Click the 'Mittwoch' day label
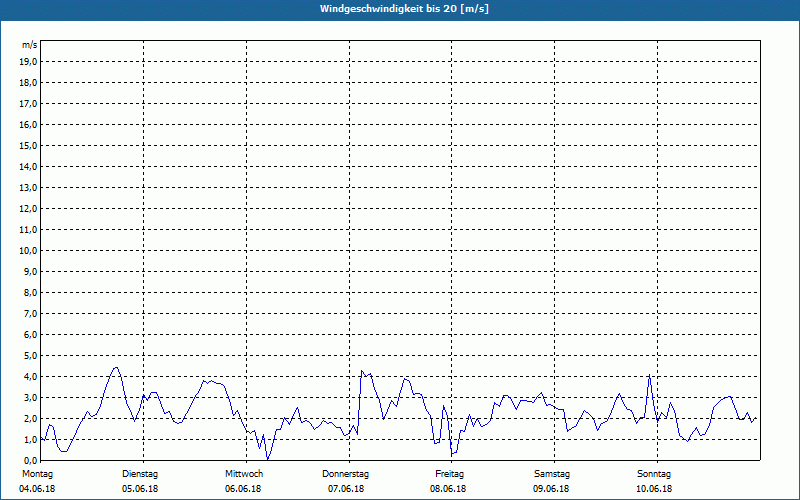Viewport: 800px width, 500px height. coord(244,474)
